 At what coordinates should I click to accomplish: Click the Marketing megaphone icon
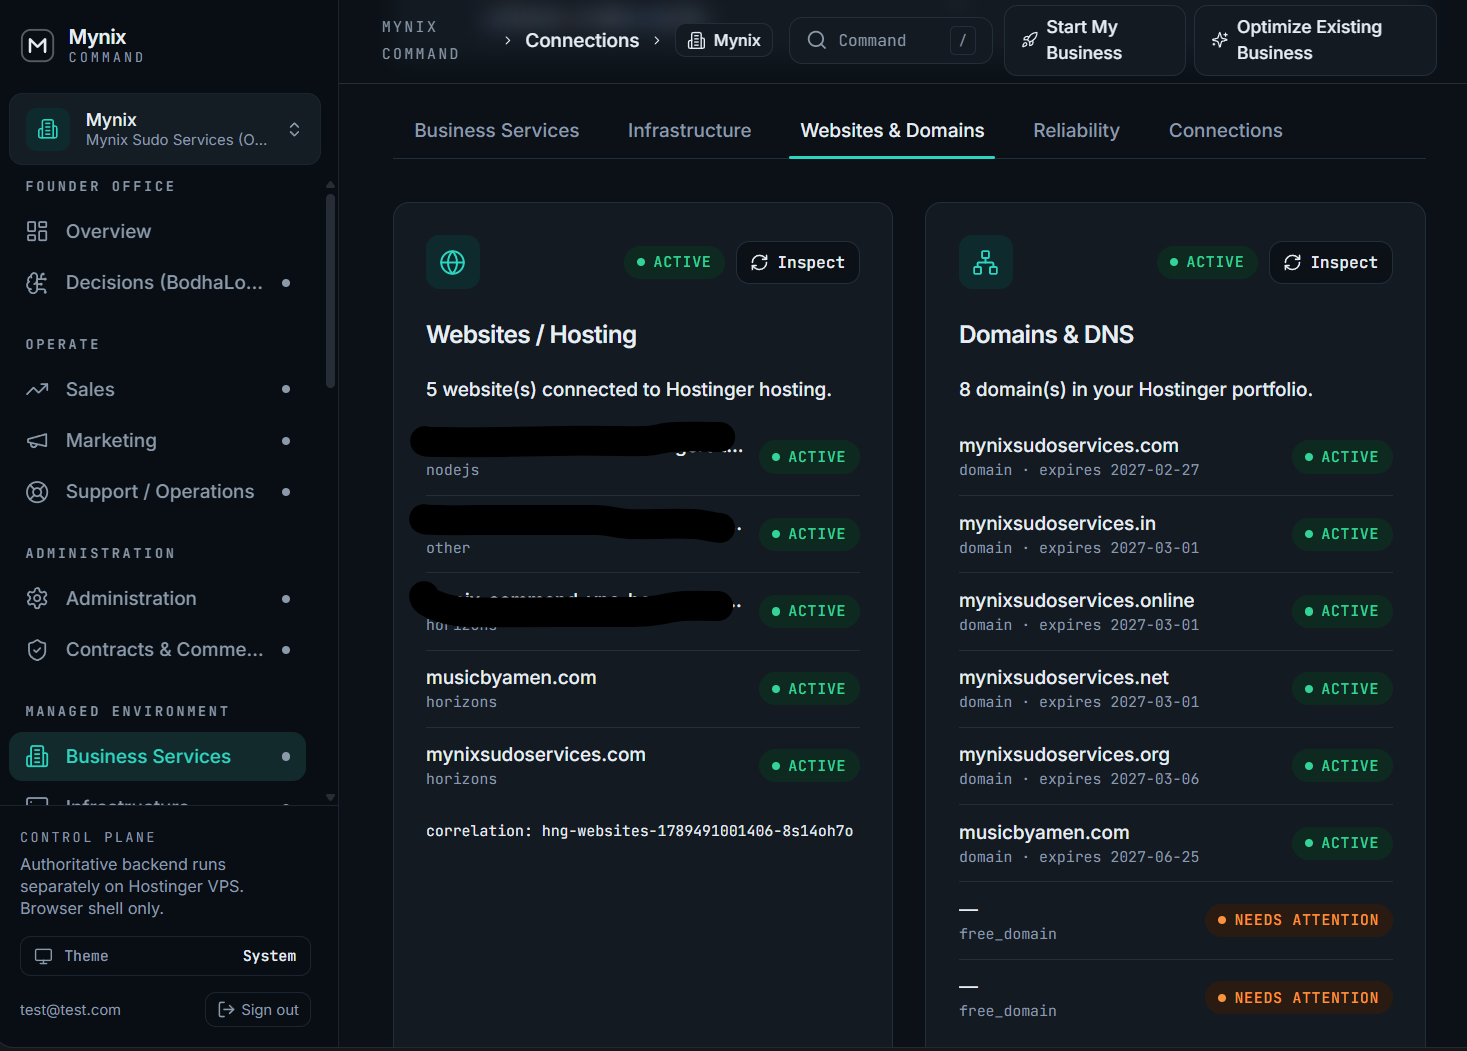37,441
